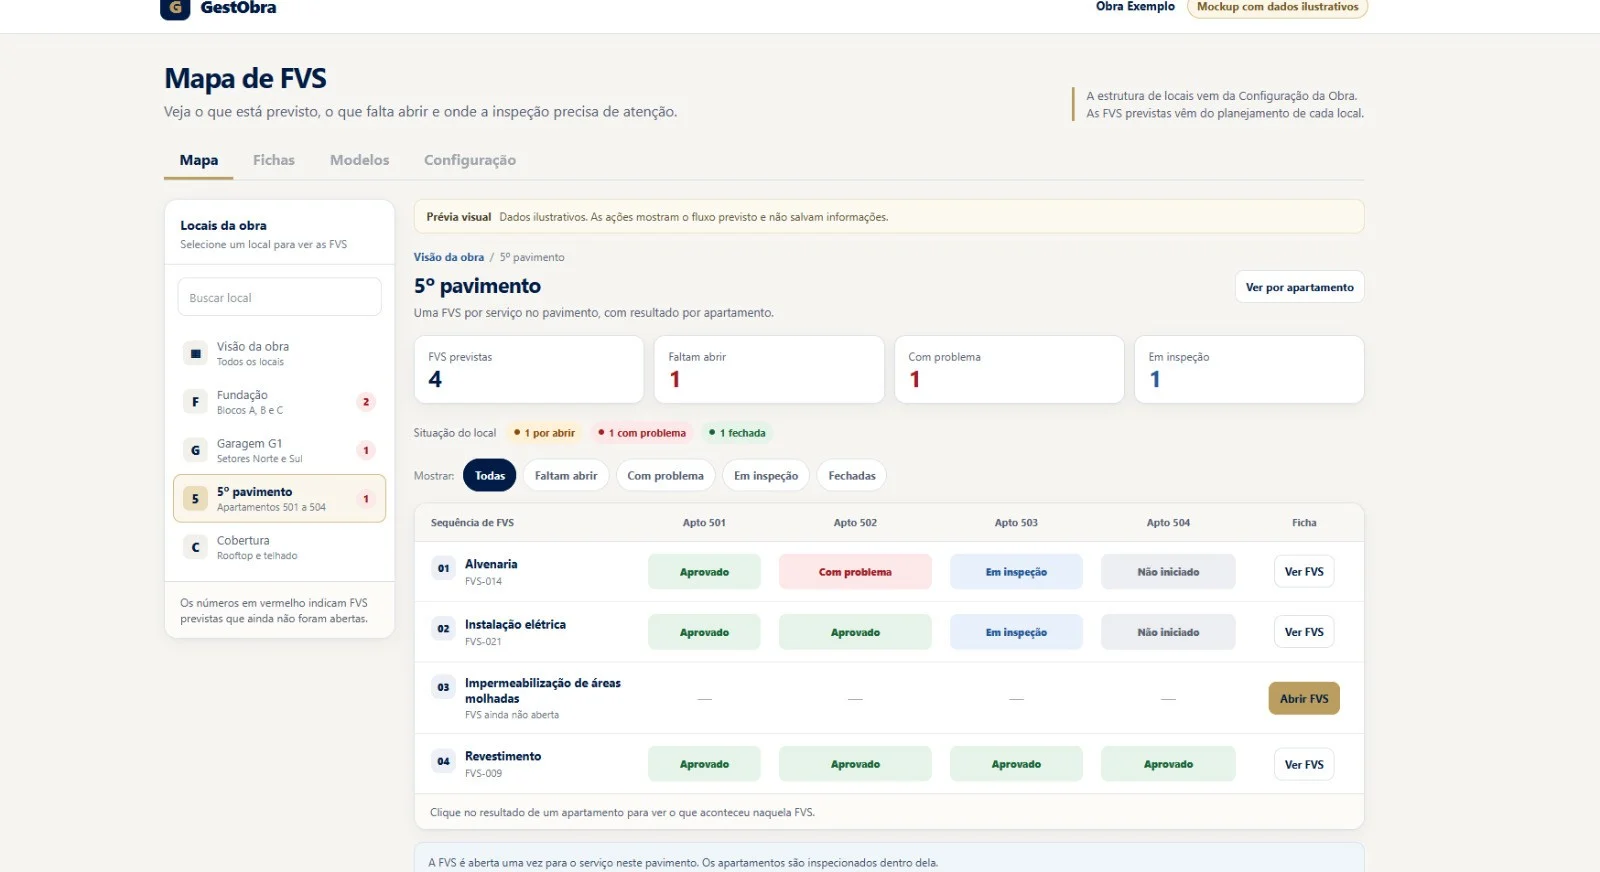Click the 1 fechada status pill
The width and height of the screenshot is (1600, 872).
[737, 433]
